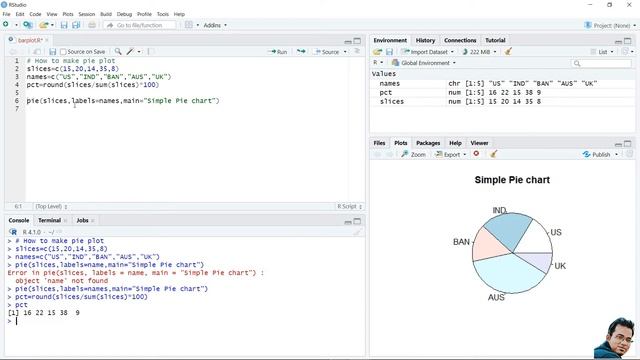Switch to the Files tab
Image resolution: width=640 pixels, height=360 pixels.
click(379, 143)
